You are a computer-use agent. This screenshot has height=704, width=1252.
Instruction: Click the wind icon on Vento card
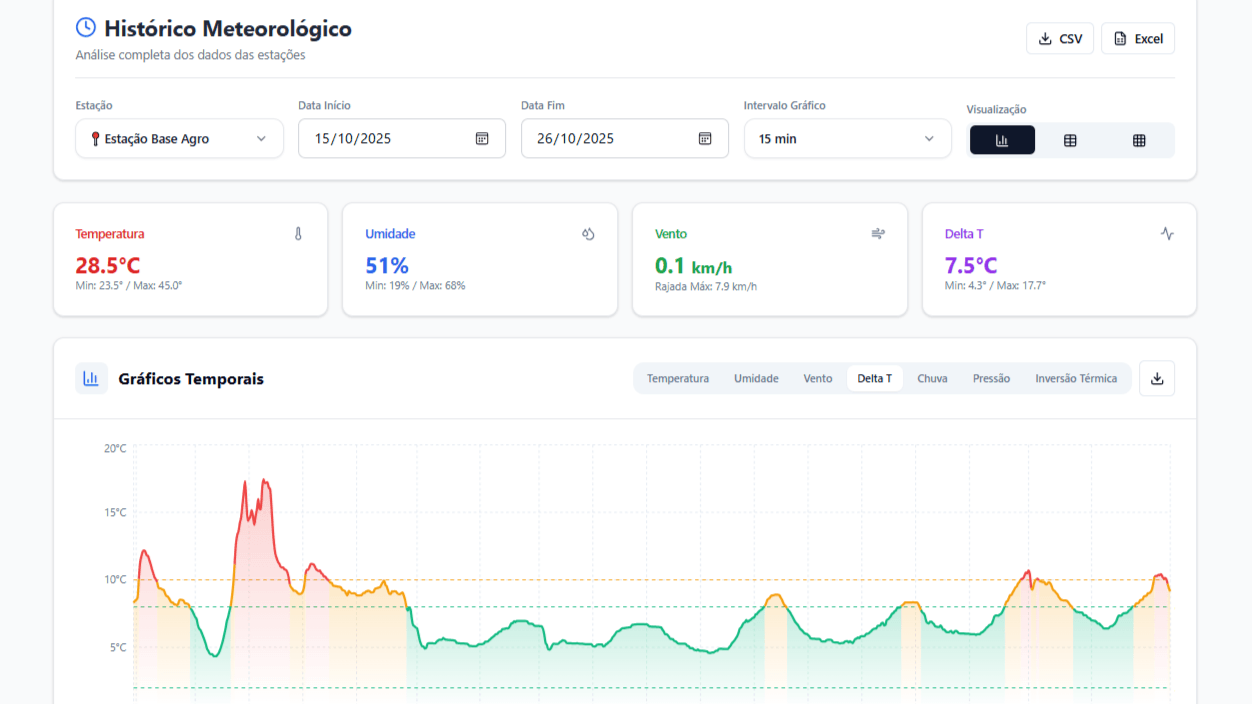click(878, 234)
